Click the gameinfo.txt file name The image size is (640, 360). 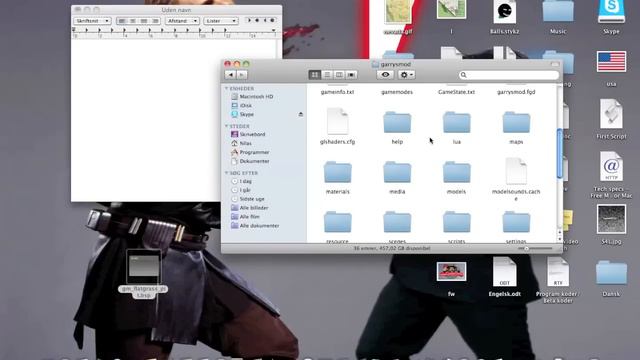click(338, 92)
